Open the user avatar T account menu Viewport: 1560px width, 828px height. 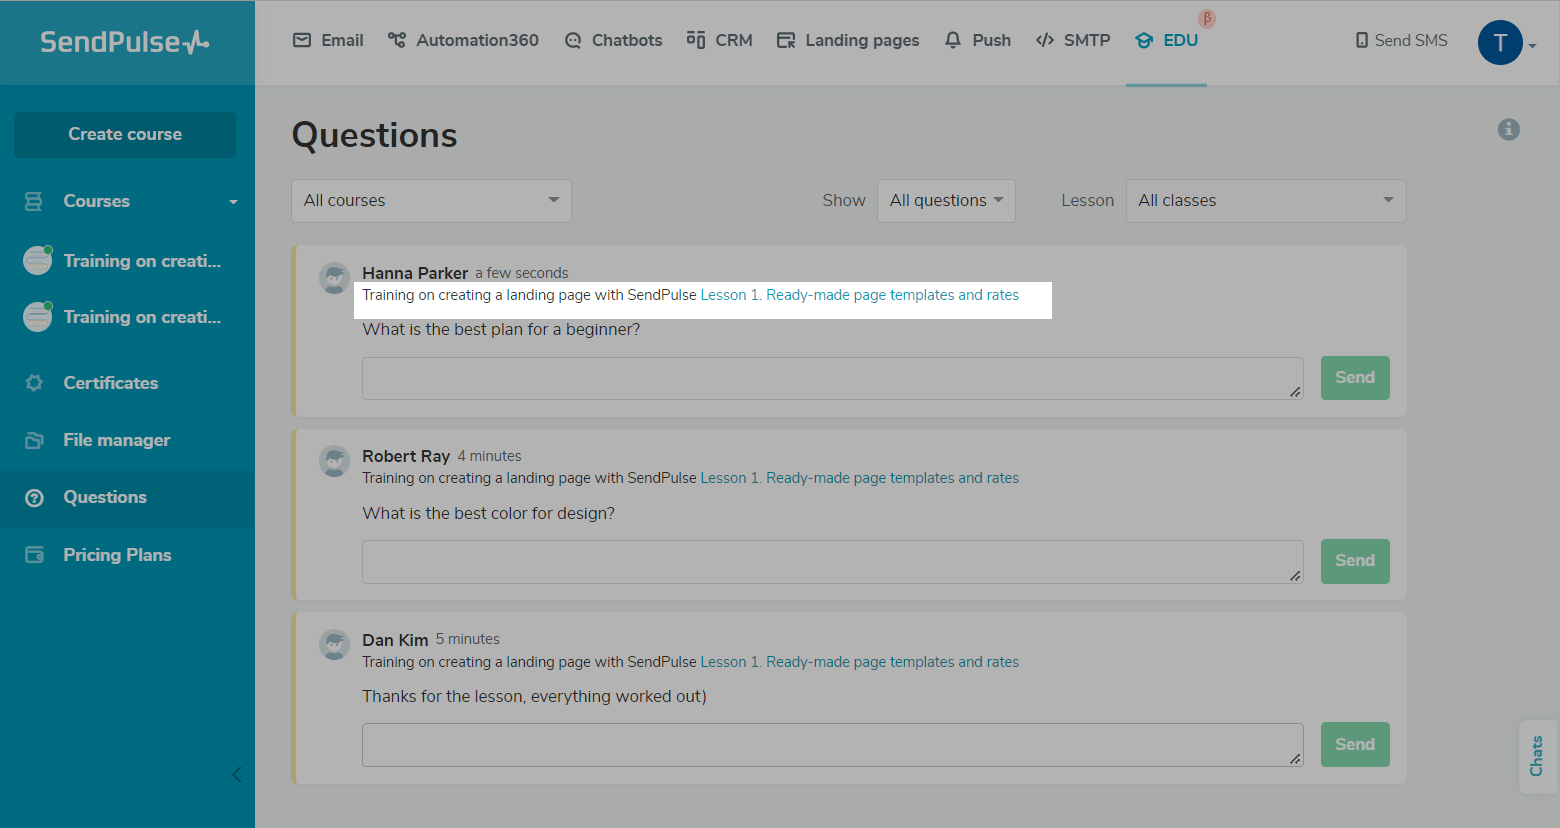coord(1500,42)
